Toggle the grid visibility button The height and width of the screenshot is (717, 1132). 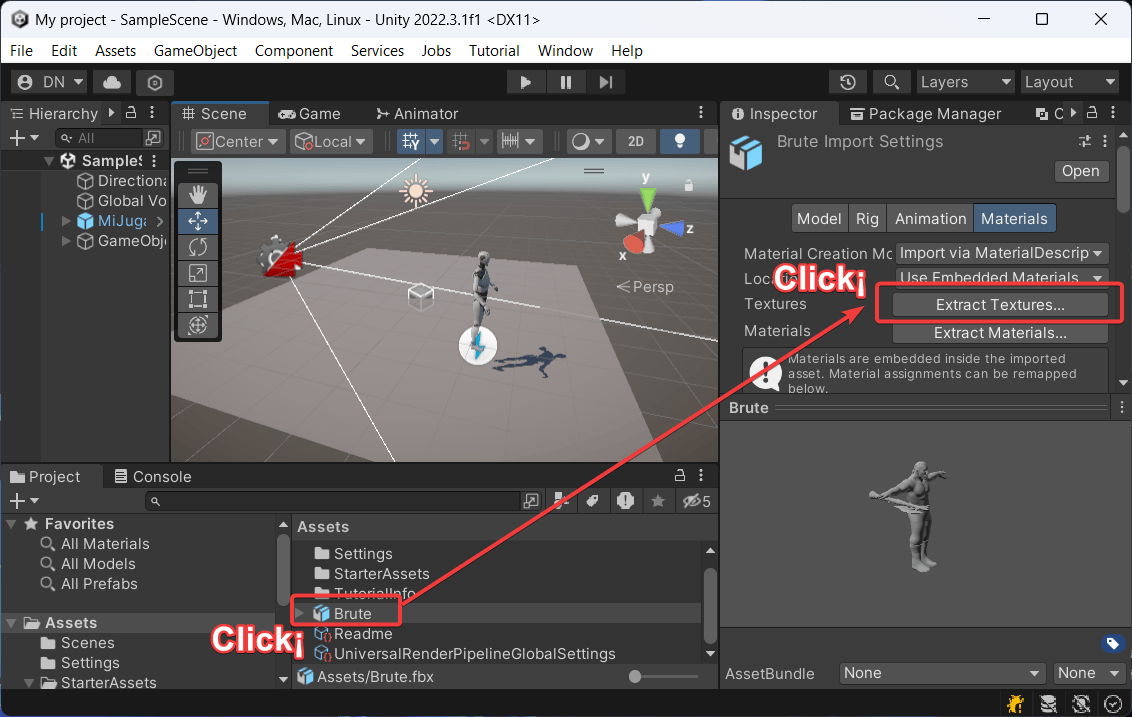411,142
